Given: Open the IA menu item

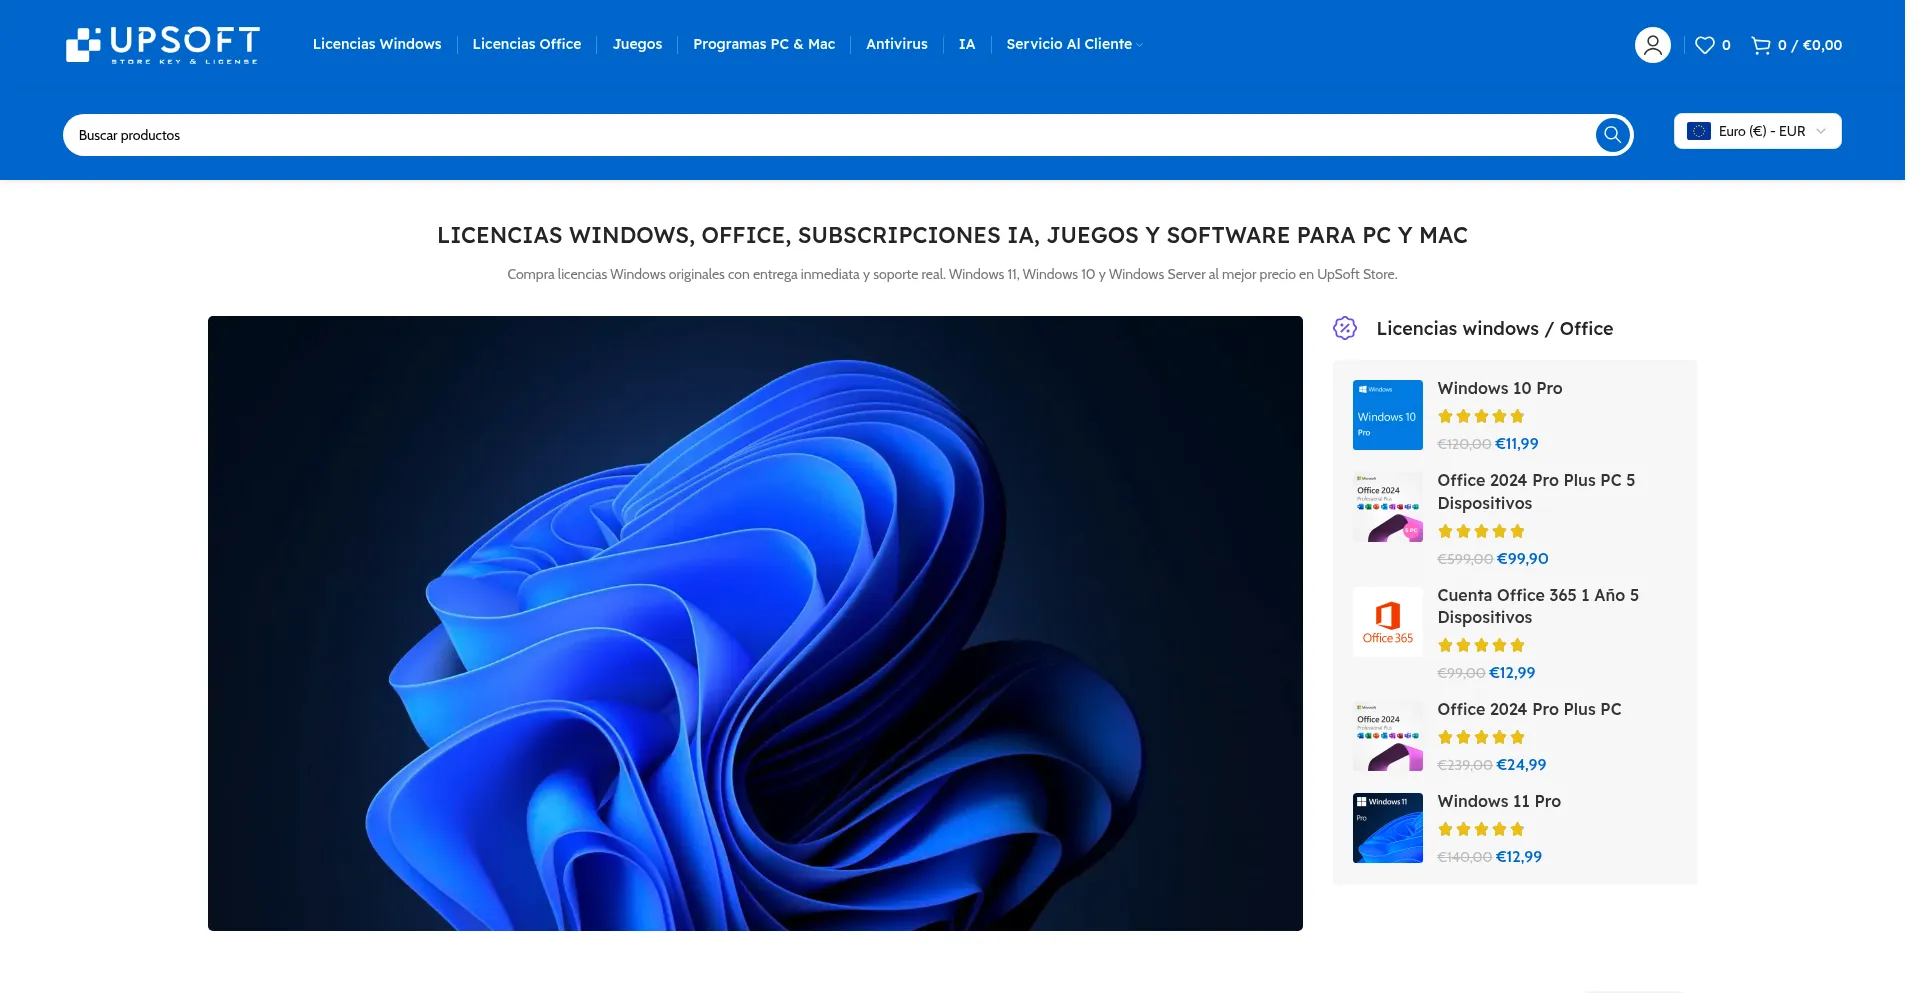Looking at the screenshot, I should [x=967, y=44].
